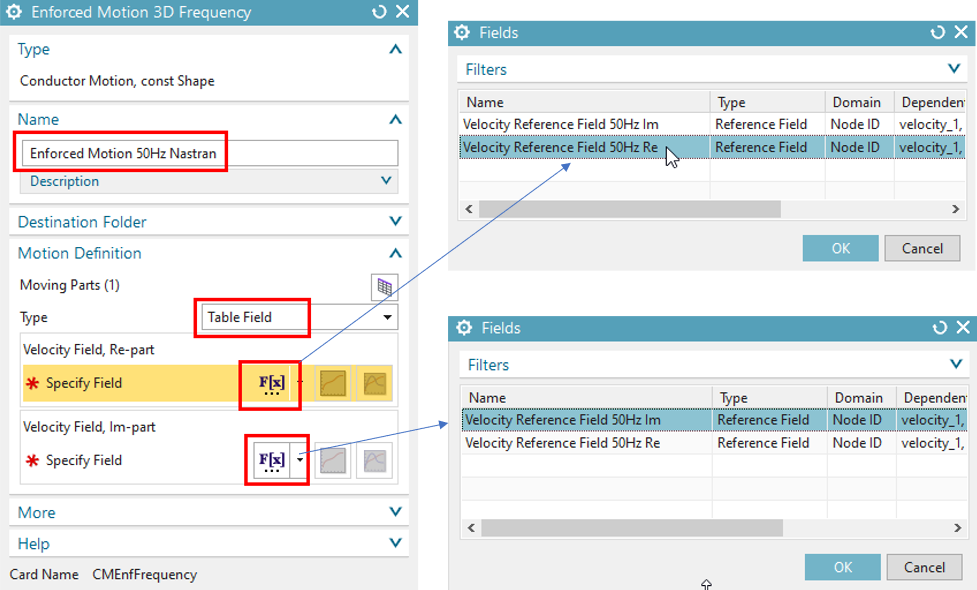The image size is (977, 590).
Task: Click the Im-part table field constructor icon
Action: [x=332, y=461]
